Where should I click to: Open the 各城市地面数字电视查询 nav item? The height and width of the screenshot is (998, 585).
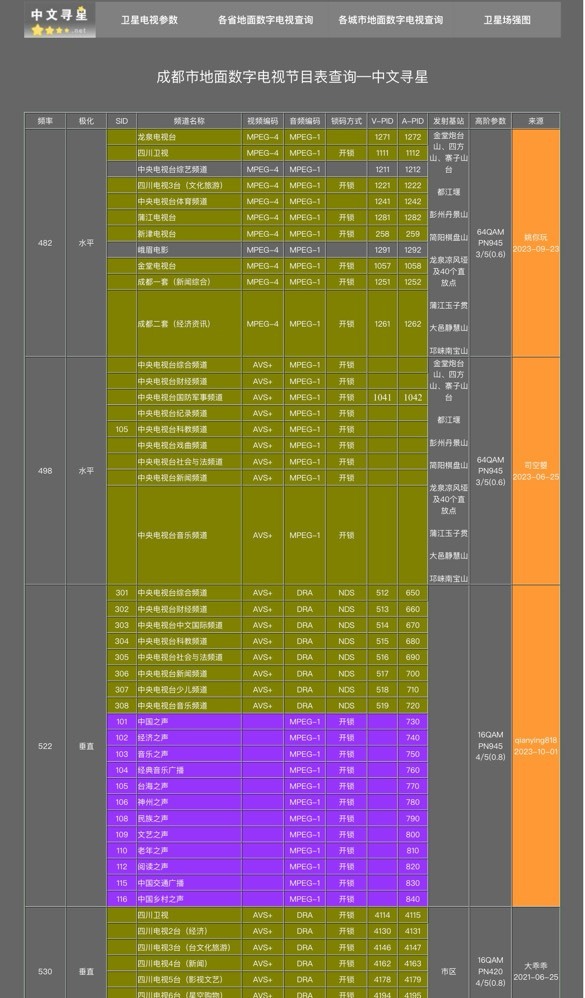[391, 20]
